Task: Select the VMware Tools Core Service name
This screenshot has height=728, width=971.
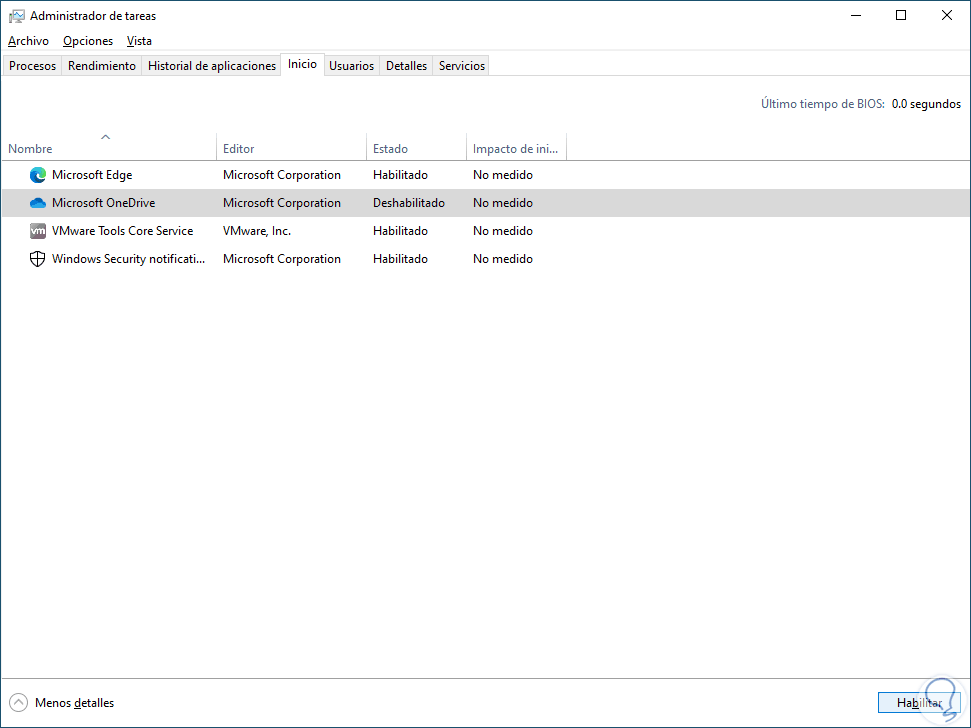Action: [x=123, y=231]
